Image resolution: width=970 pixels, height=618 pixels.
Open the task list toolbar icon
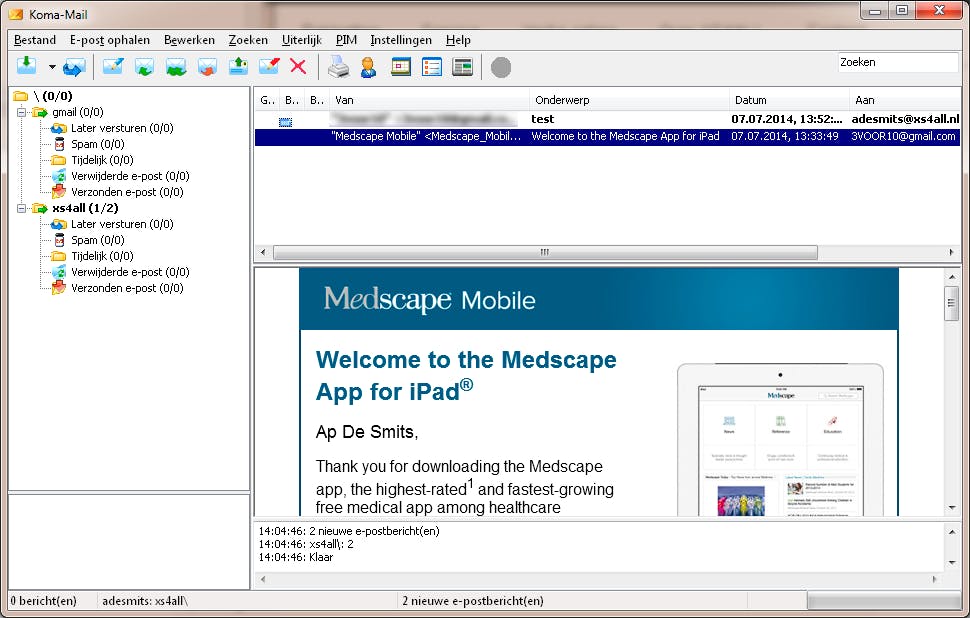click(432, 66)
